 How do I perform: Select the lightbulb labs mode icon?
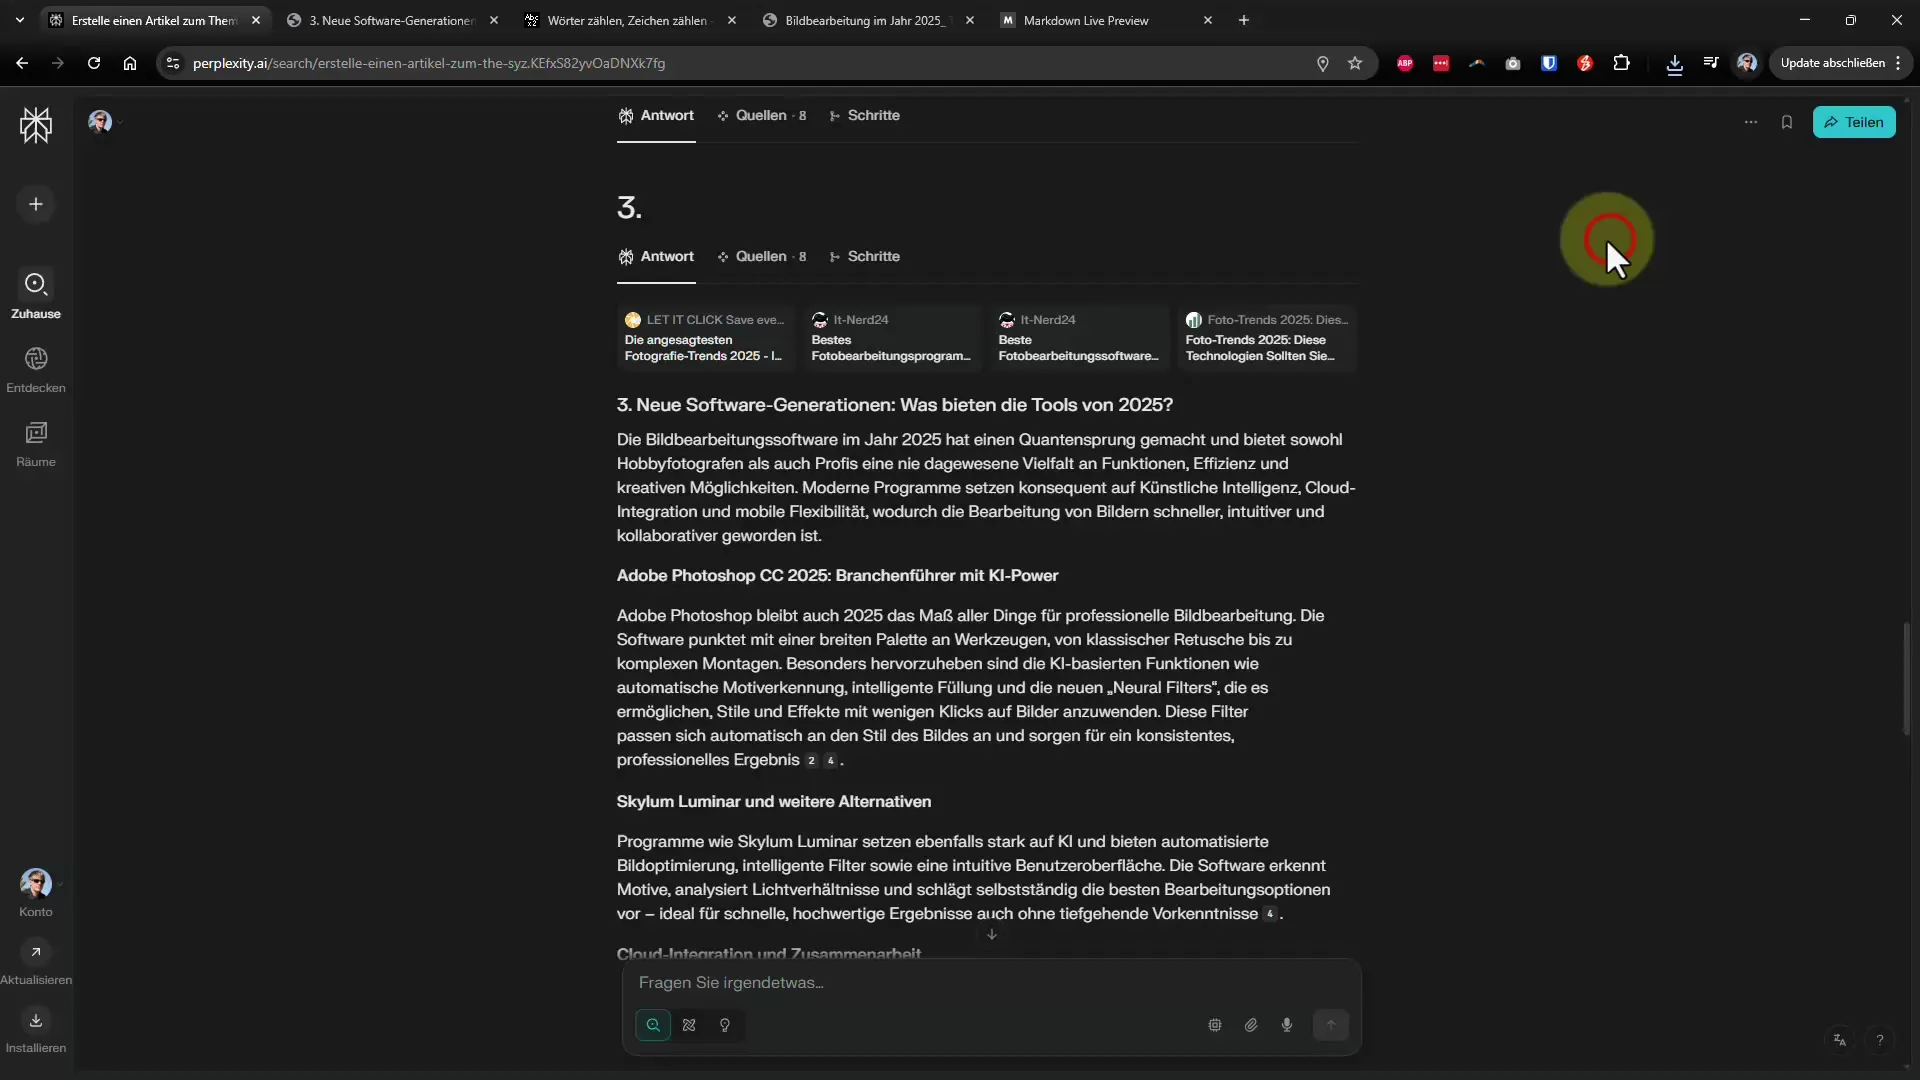[x=725, y=1025]
